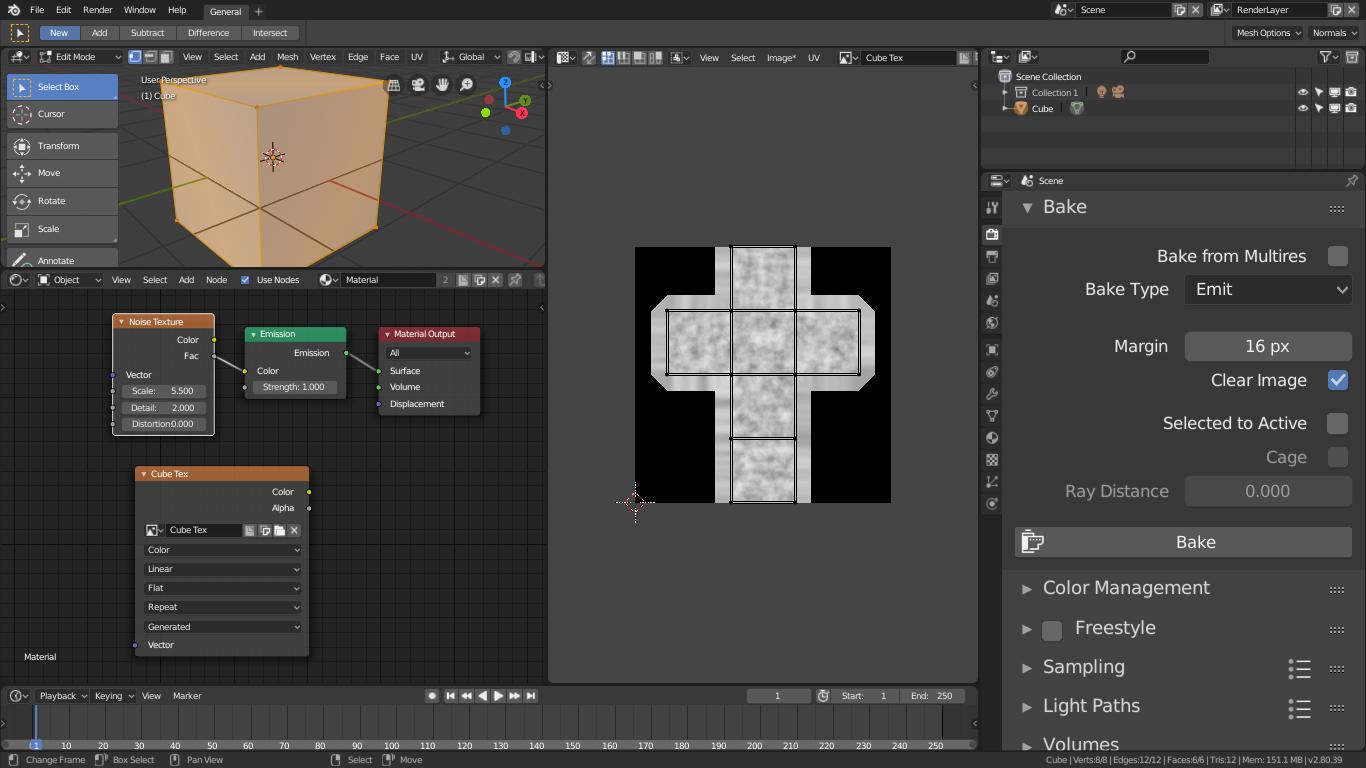Switch to edge select mode
Image resolution: width=1366 pixels, height=768 pixels.
(x=150, y=57)
